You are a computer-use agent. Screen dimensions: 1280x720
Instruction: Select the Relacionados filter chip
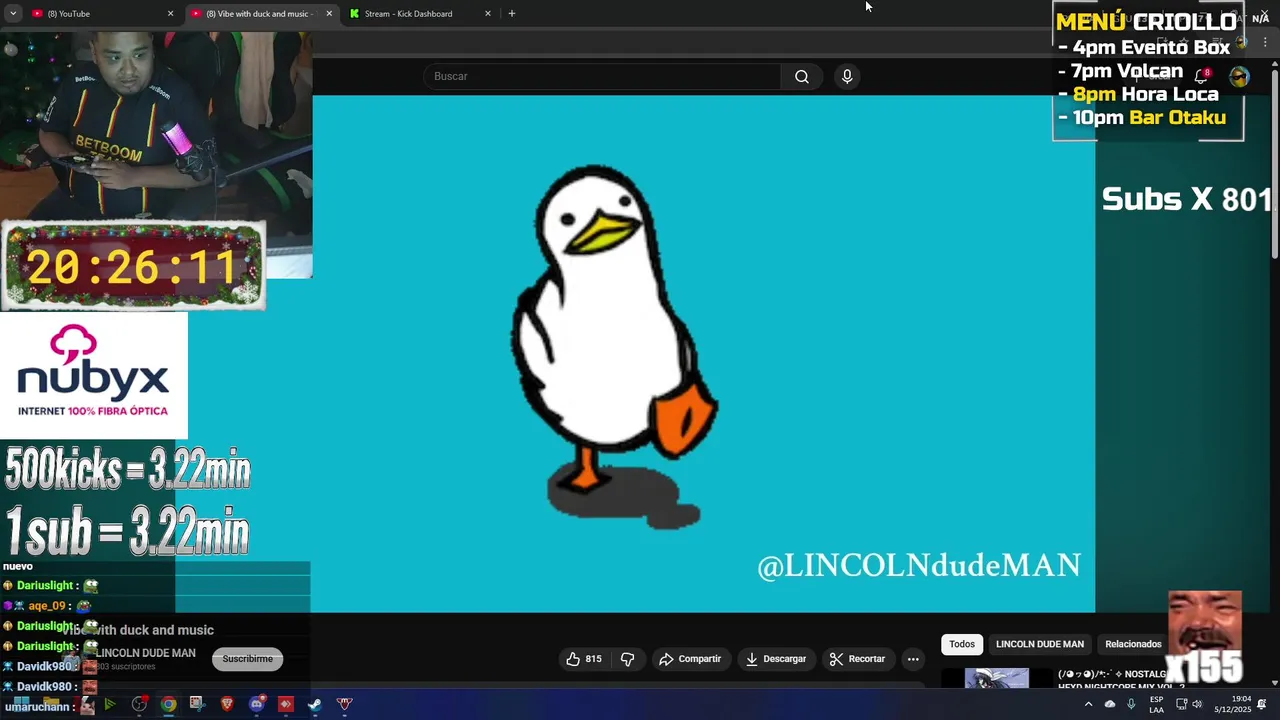coord(1133,644)
